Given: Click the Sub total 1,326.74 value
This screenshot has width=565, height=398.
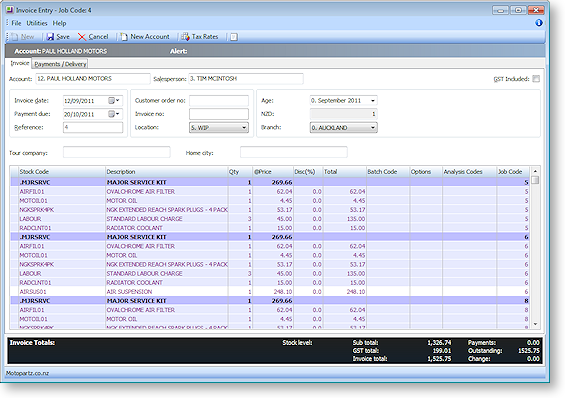Looking at the screenshot, I should click(439, 343).
